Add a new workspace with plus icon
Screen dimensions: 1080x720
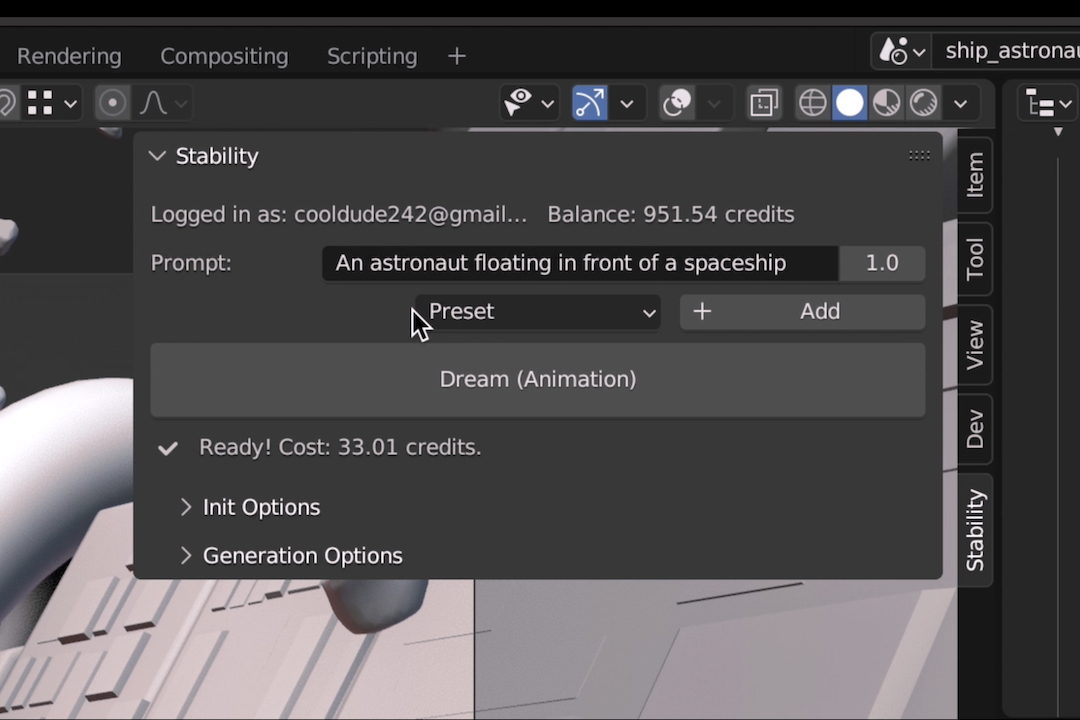click(457, 56)
